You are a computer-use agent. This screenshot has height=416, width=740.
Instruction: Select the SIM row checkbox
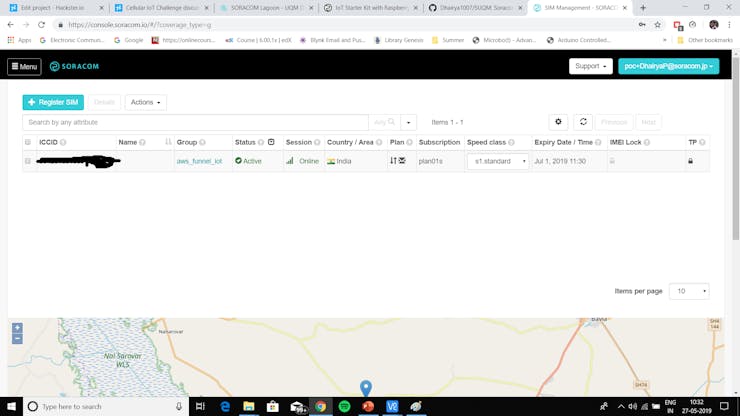[28, 161]
